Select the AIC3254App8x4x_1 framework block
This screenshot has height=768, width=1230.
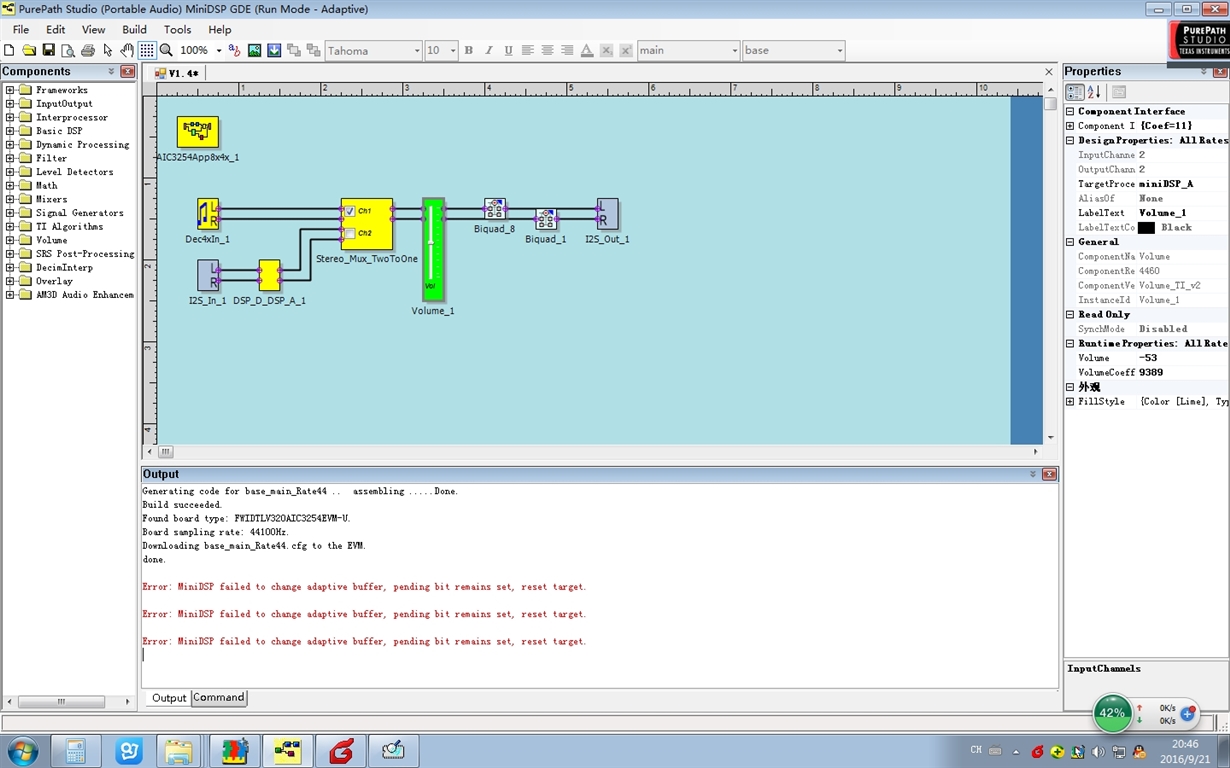(197, 130)
